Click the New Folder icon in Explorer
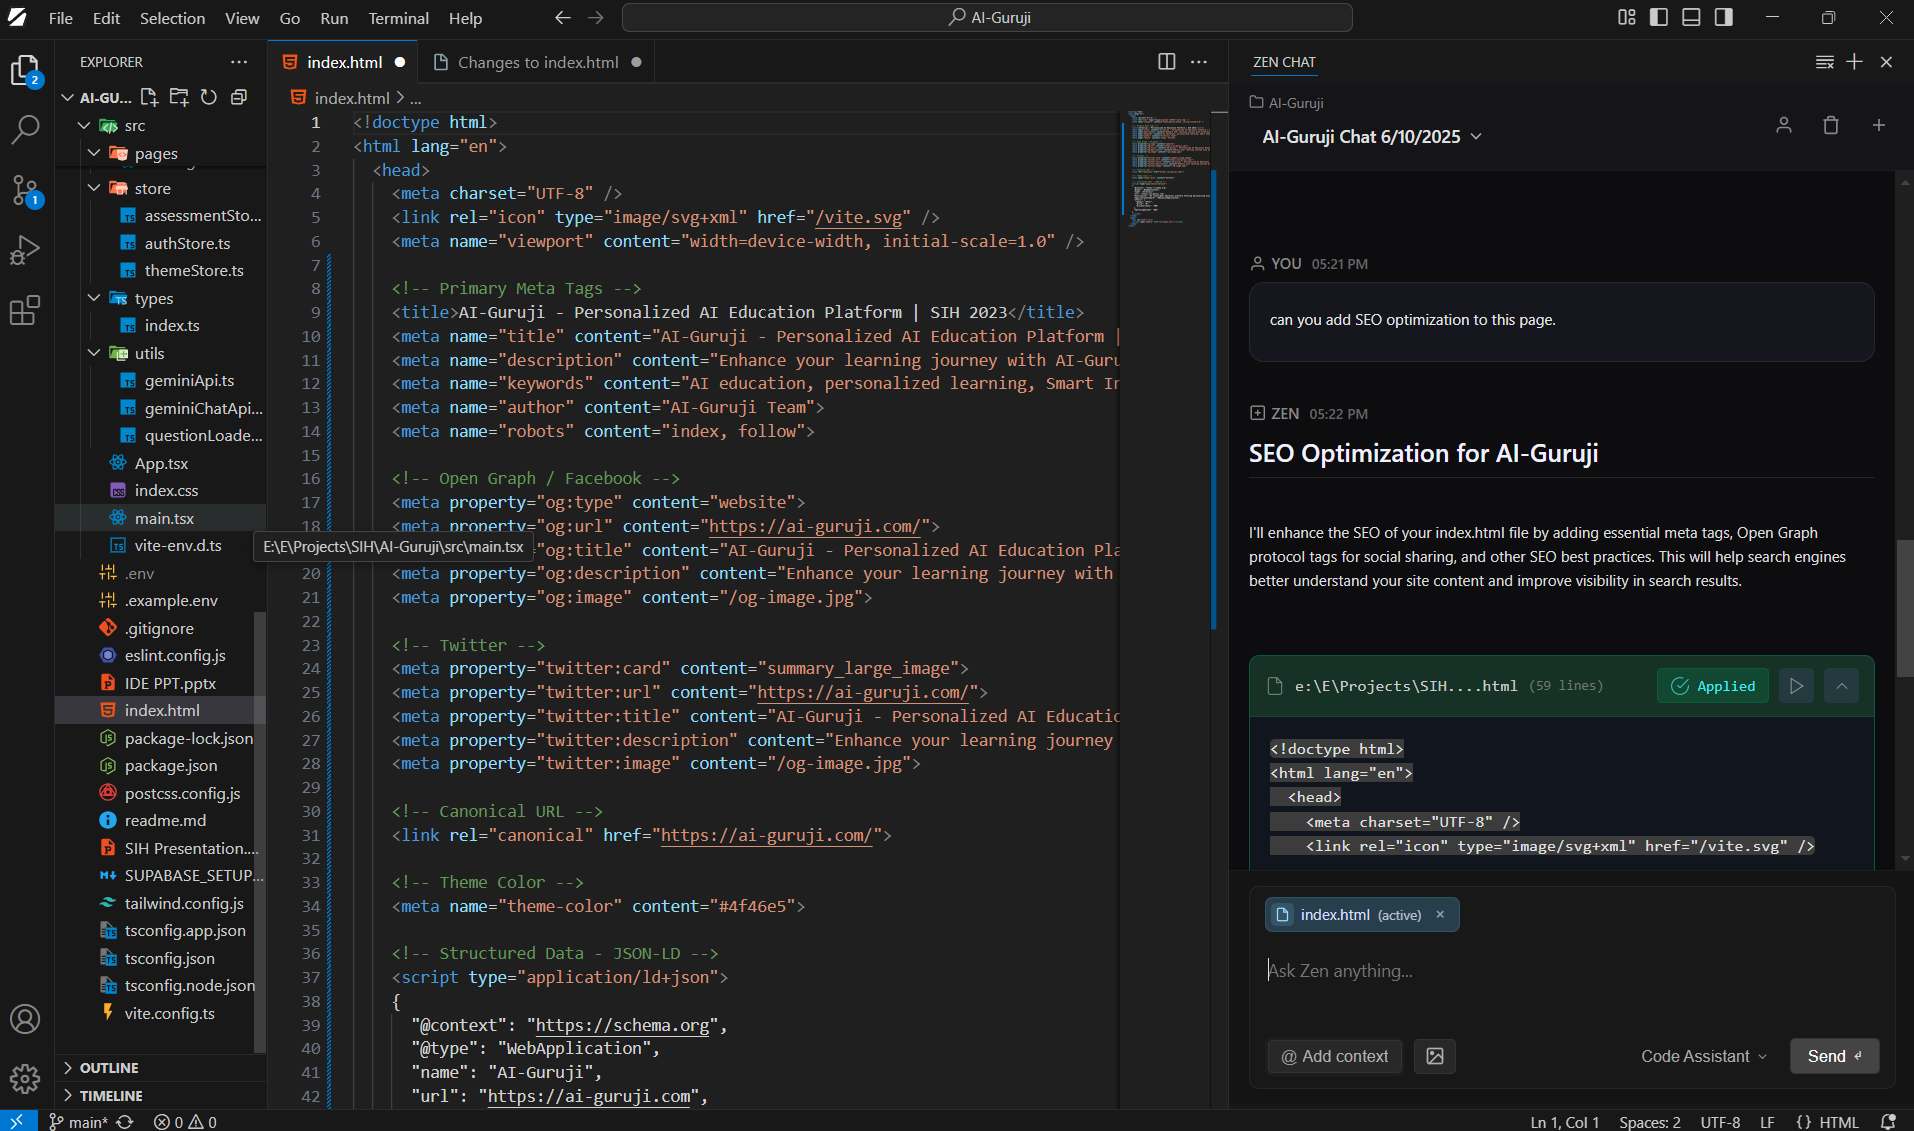1914x1131 pixels. pyautogui.click(x=179, y=97)
